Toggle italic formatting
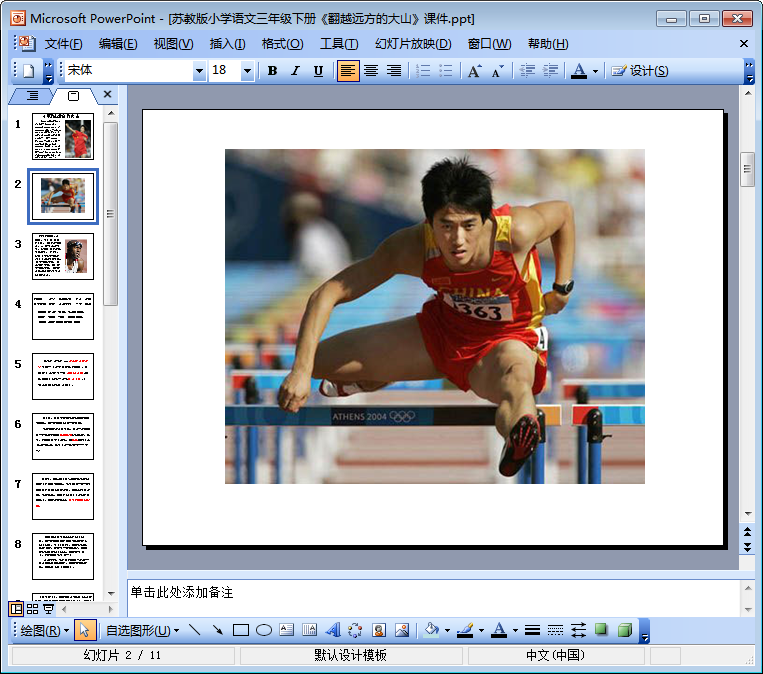This screenshot has width=763, height=674. click(x=295, y=71)
